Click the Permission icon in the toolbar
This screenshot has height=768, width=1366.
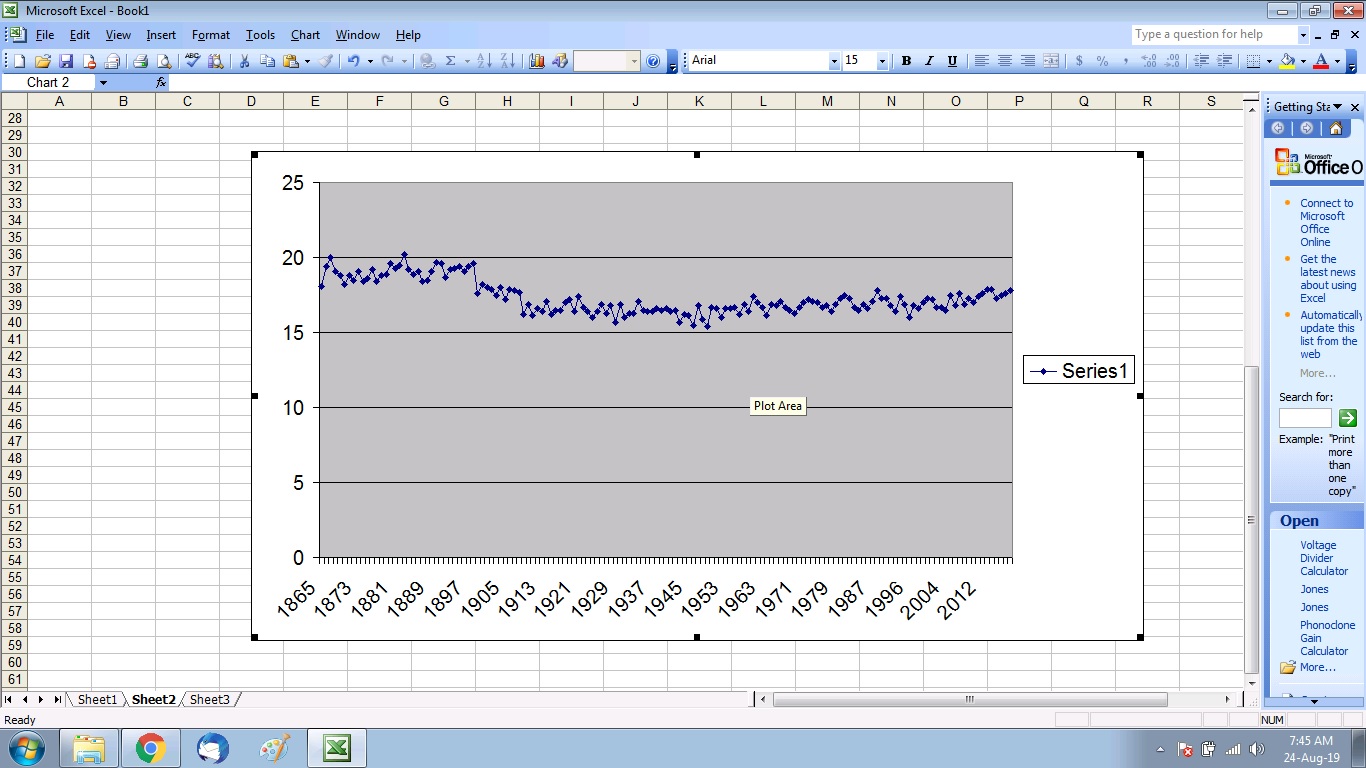point(89,61)
